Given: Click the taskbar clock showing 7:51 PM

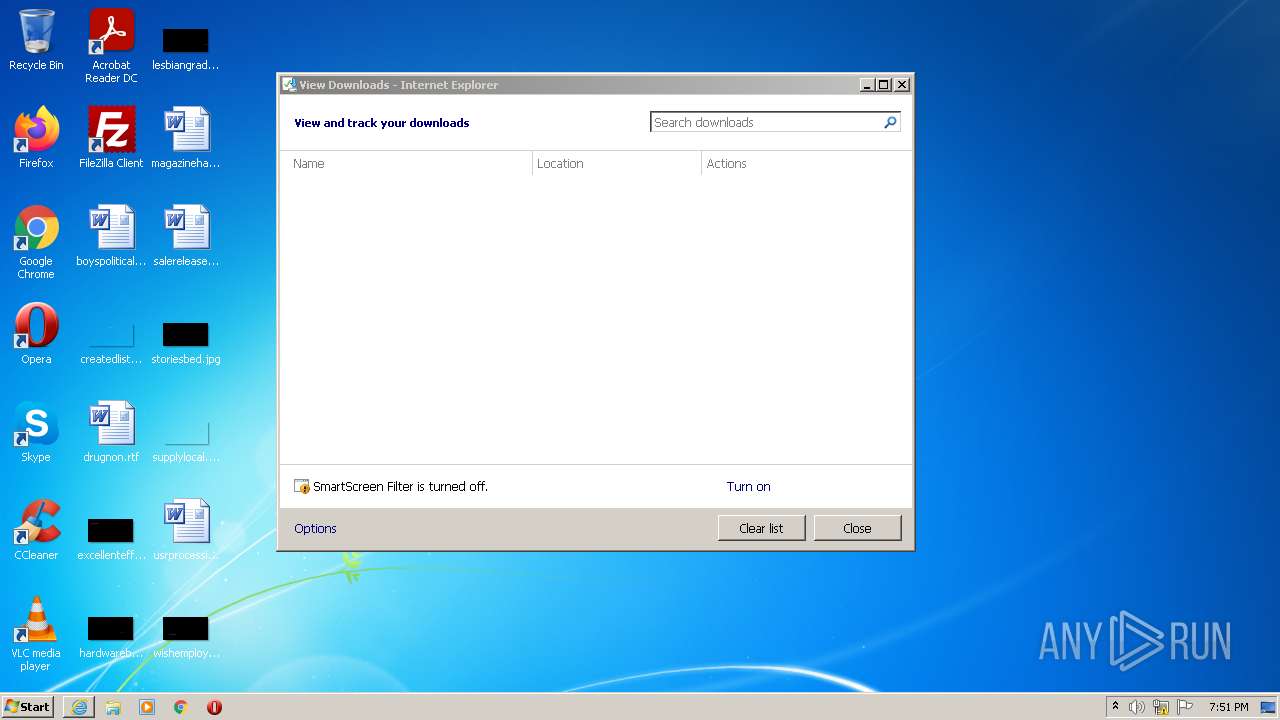Looking at the screenshot, I should tap(1228, 707).
